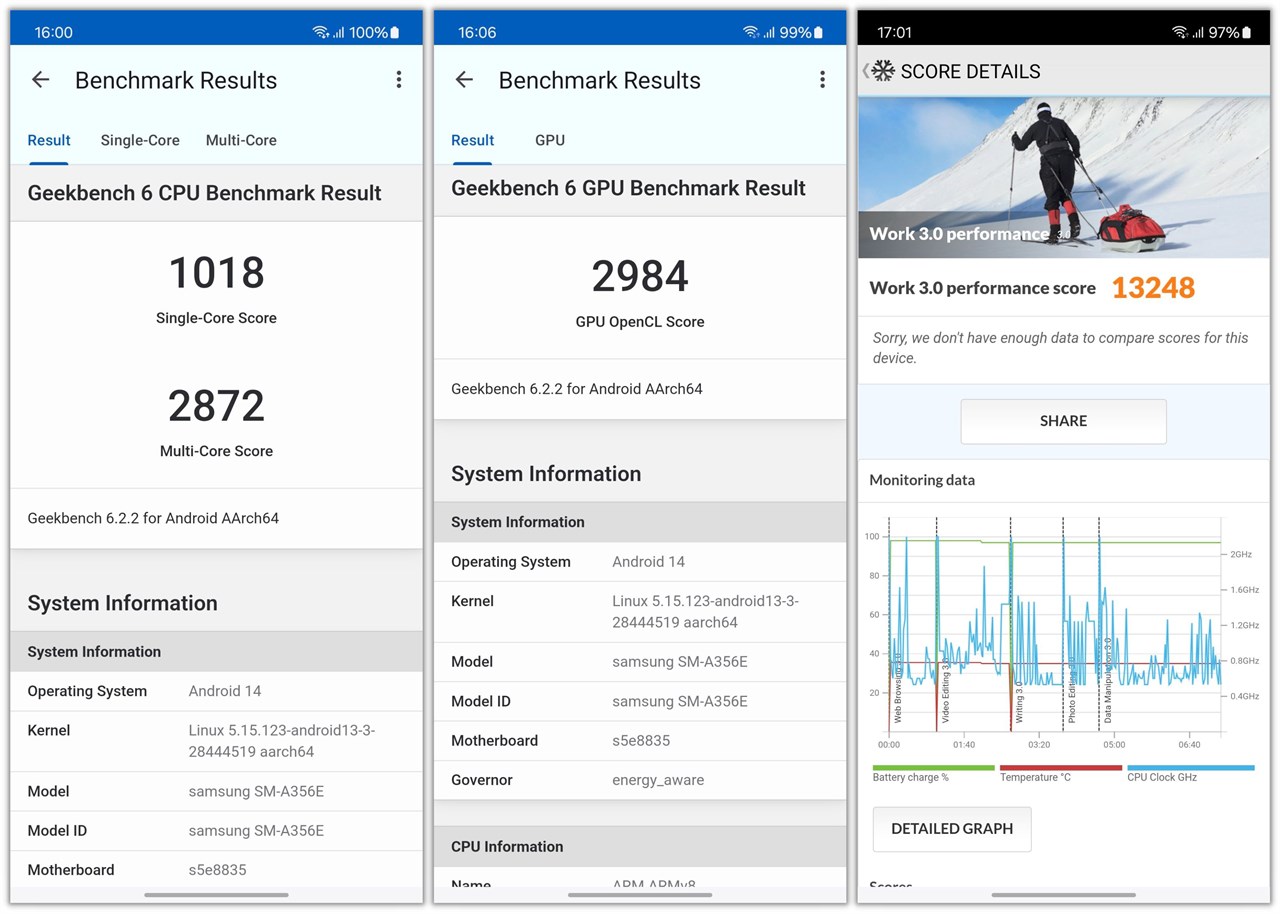Viewport: 1280px width, 914px height.
Task: Tap Geekbench 6.2.2 version line in CPU screen
Action: click(x=153, y=518)
